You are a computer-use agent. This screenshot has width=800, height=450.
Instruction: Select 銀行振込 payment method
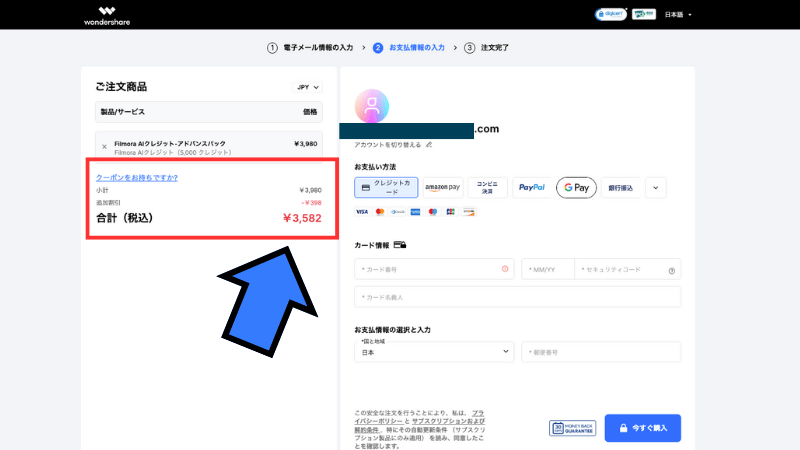tap(620, 188)
